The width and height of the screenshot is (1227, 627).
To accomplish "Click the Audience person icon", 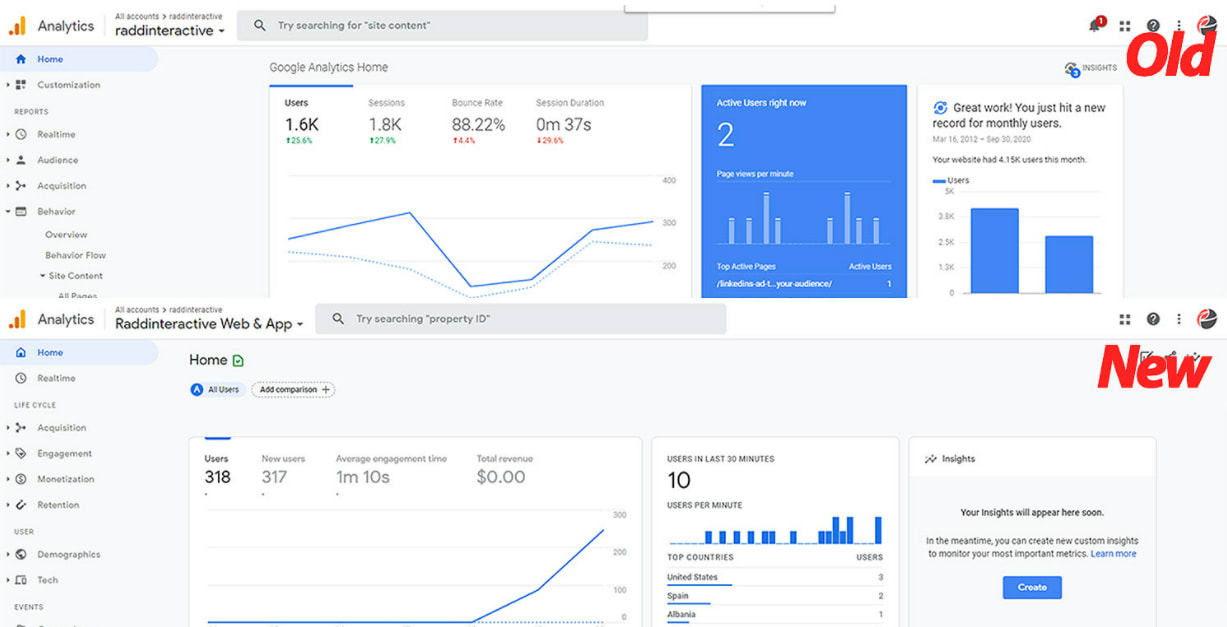I will coord(21,160).
